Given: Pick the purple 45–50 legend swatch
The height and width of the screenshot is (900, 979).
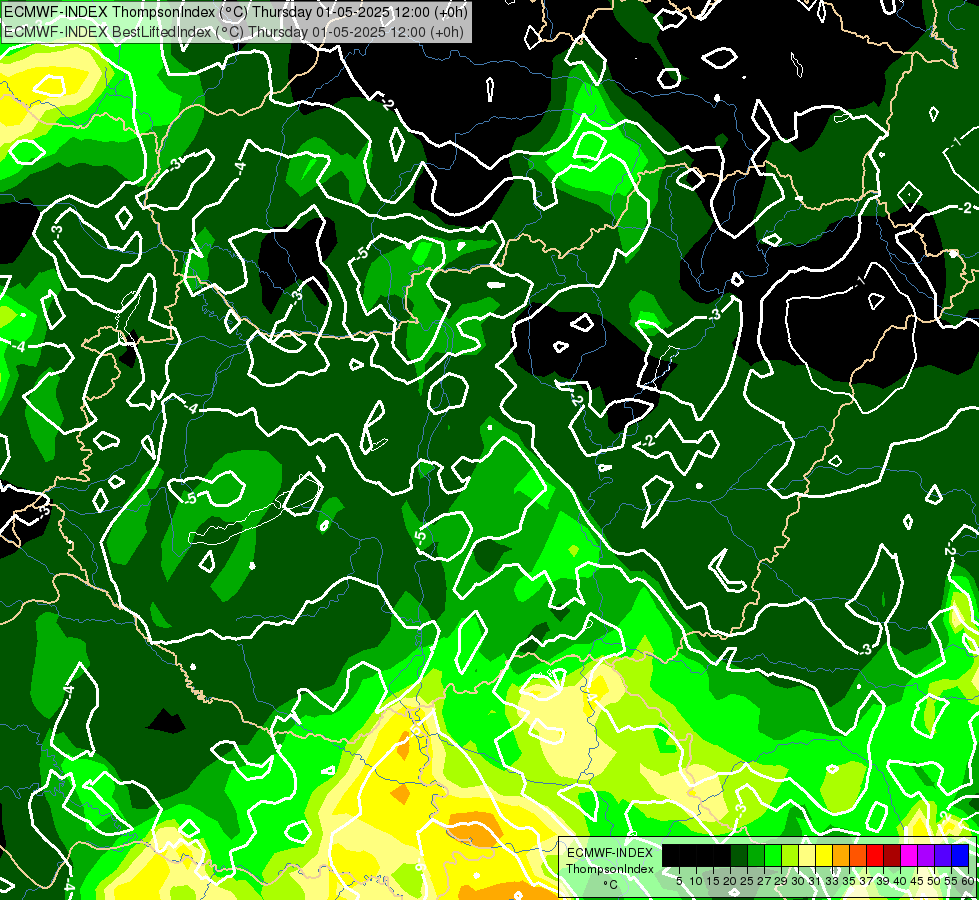Looking at the screenshot, I should [x=926, y=855].
